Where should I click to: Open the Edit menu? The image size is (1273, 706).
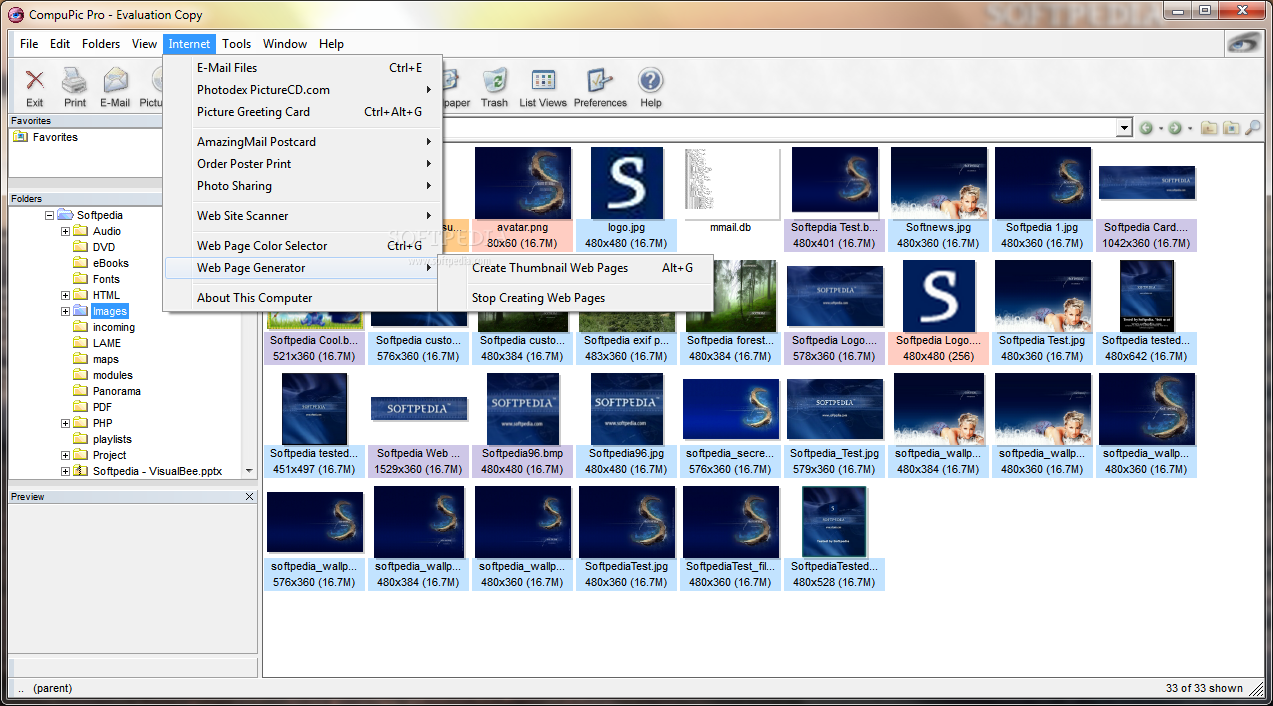(x=60, y=44)
